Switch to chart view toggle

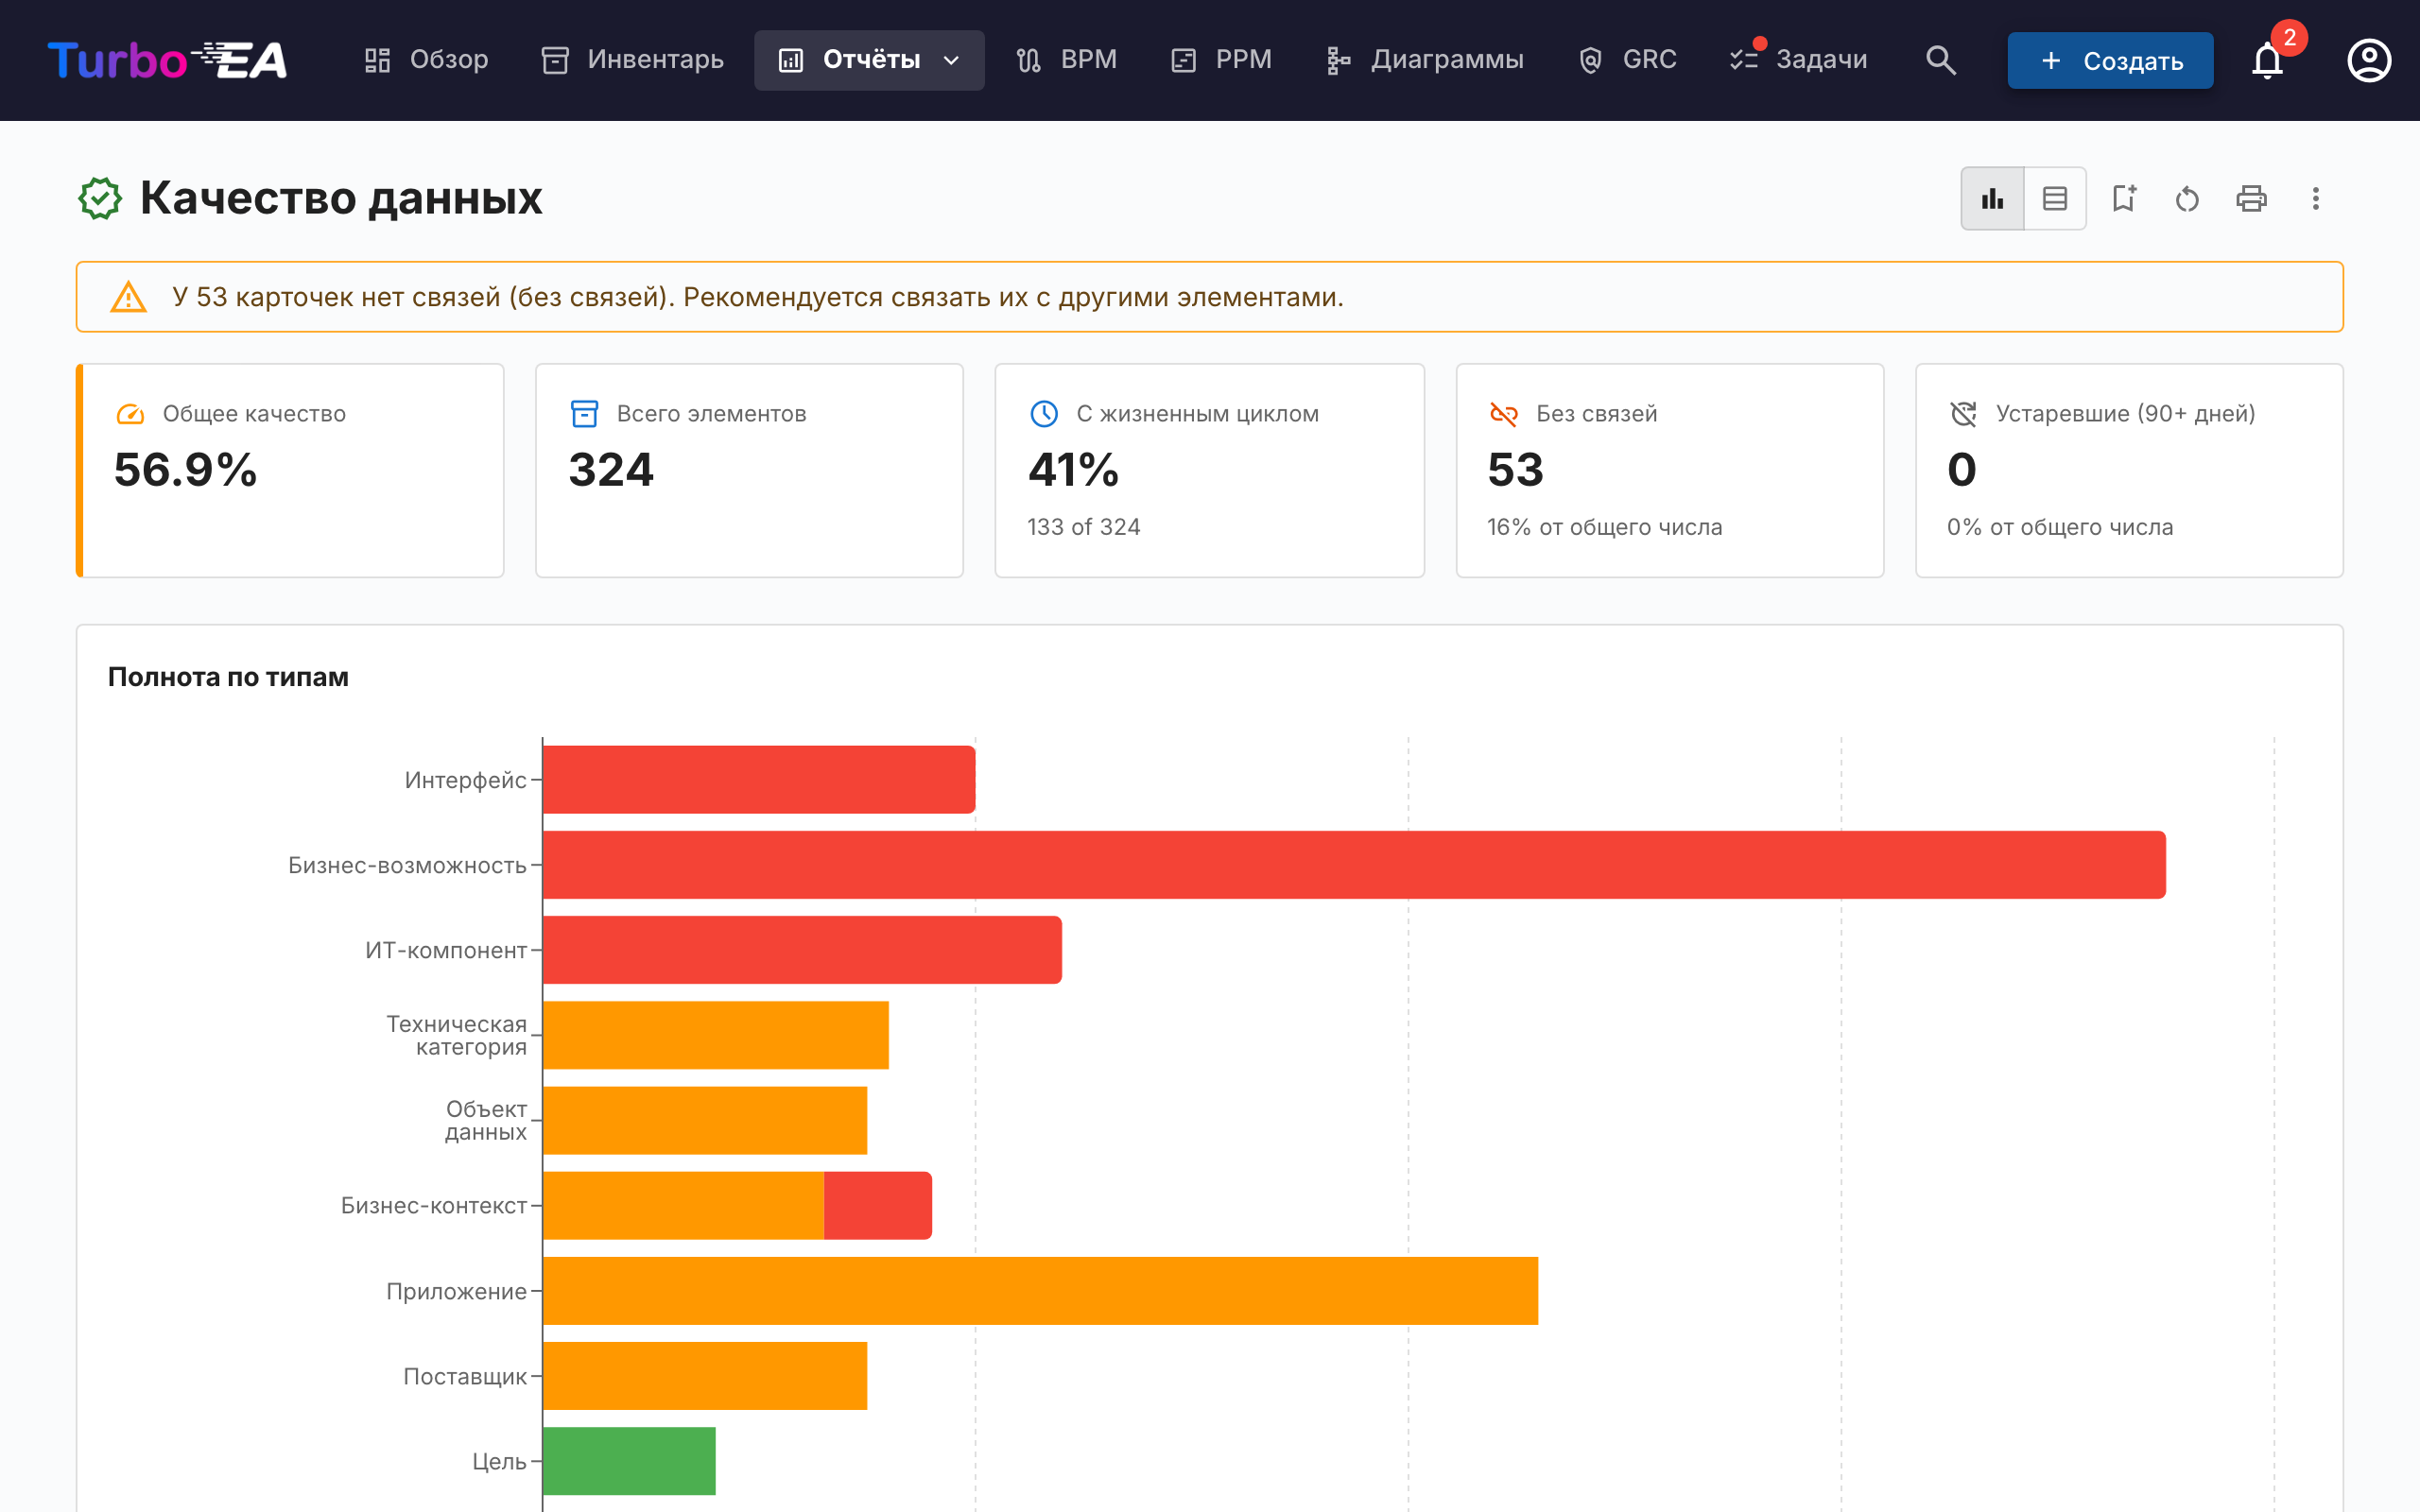click(1992, 199)
